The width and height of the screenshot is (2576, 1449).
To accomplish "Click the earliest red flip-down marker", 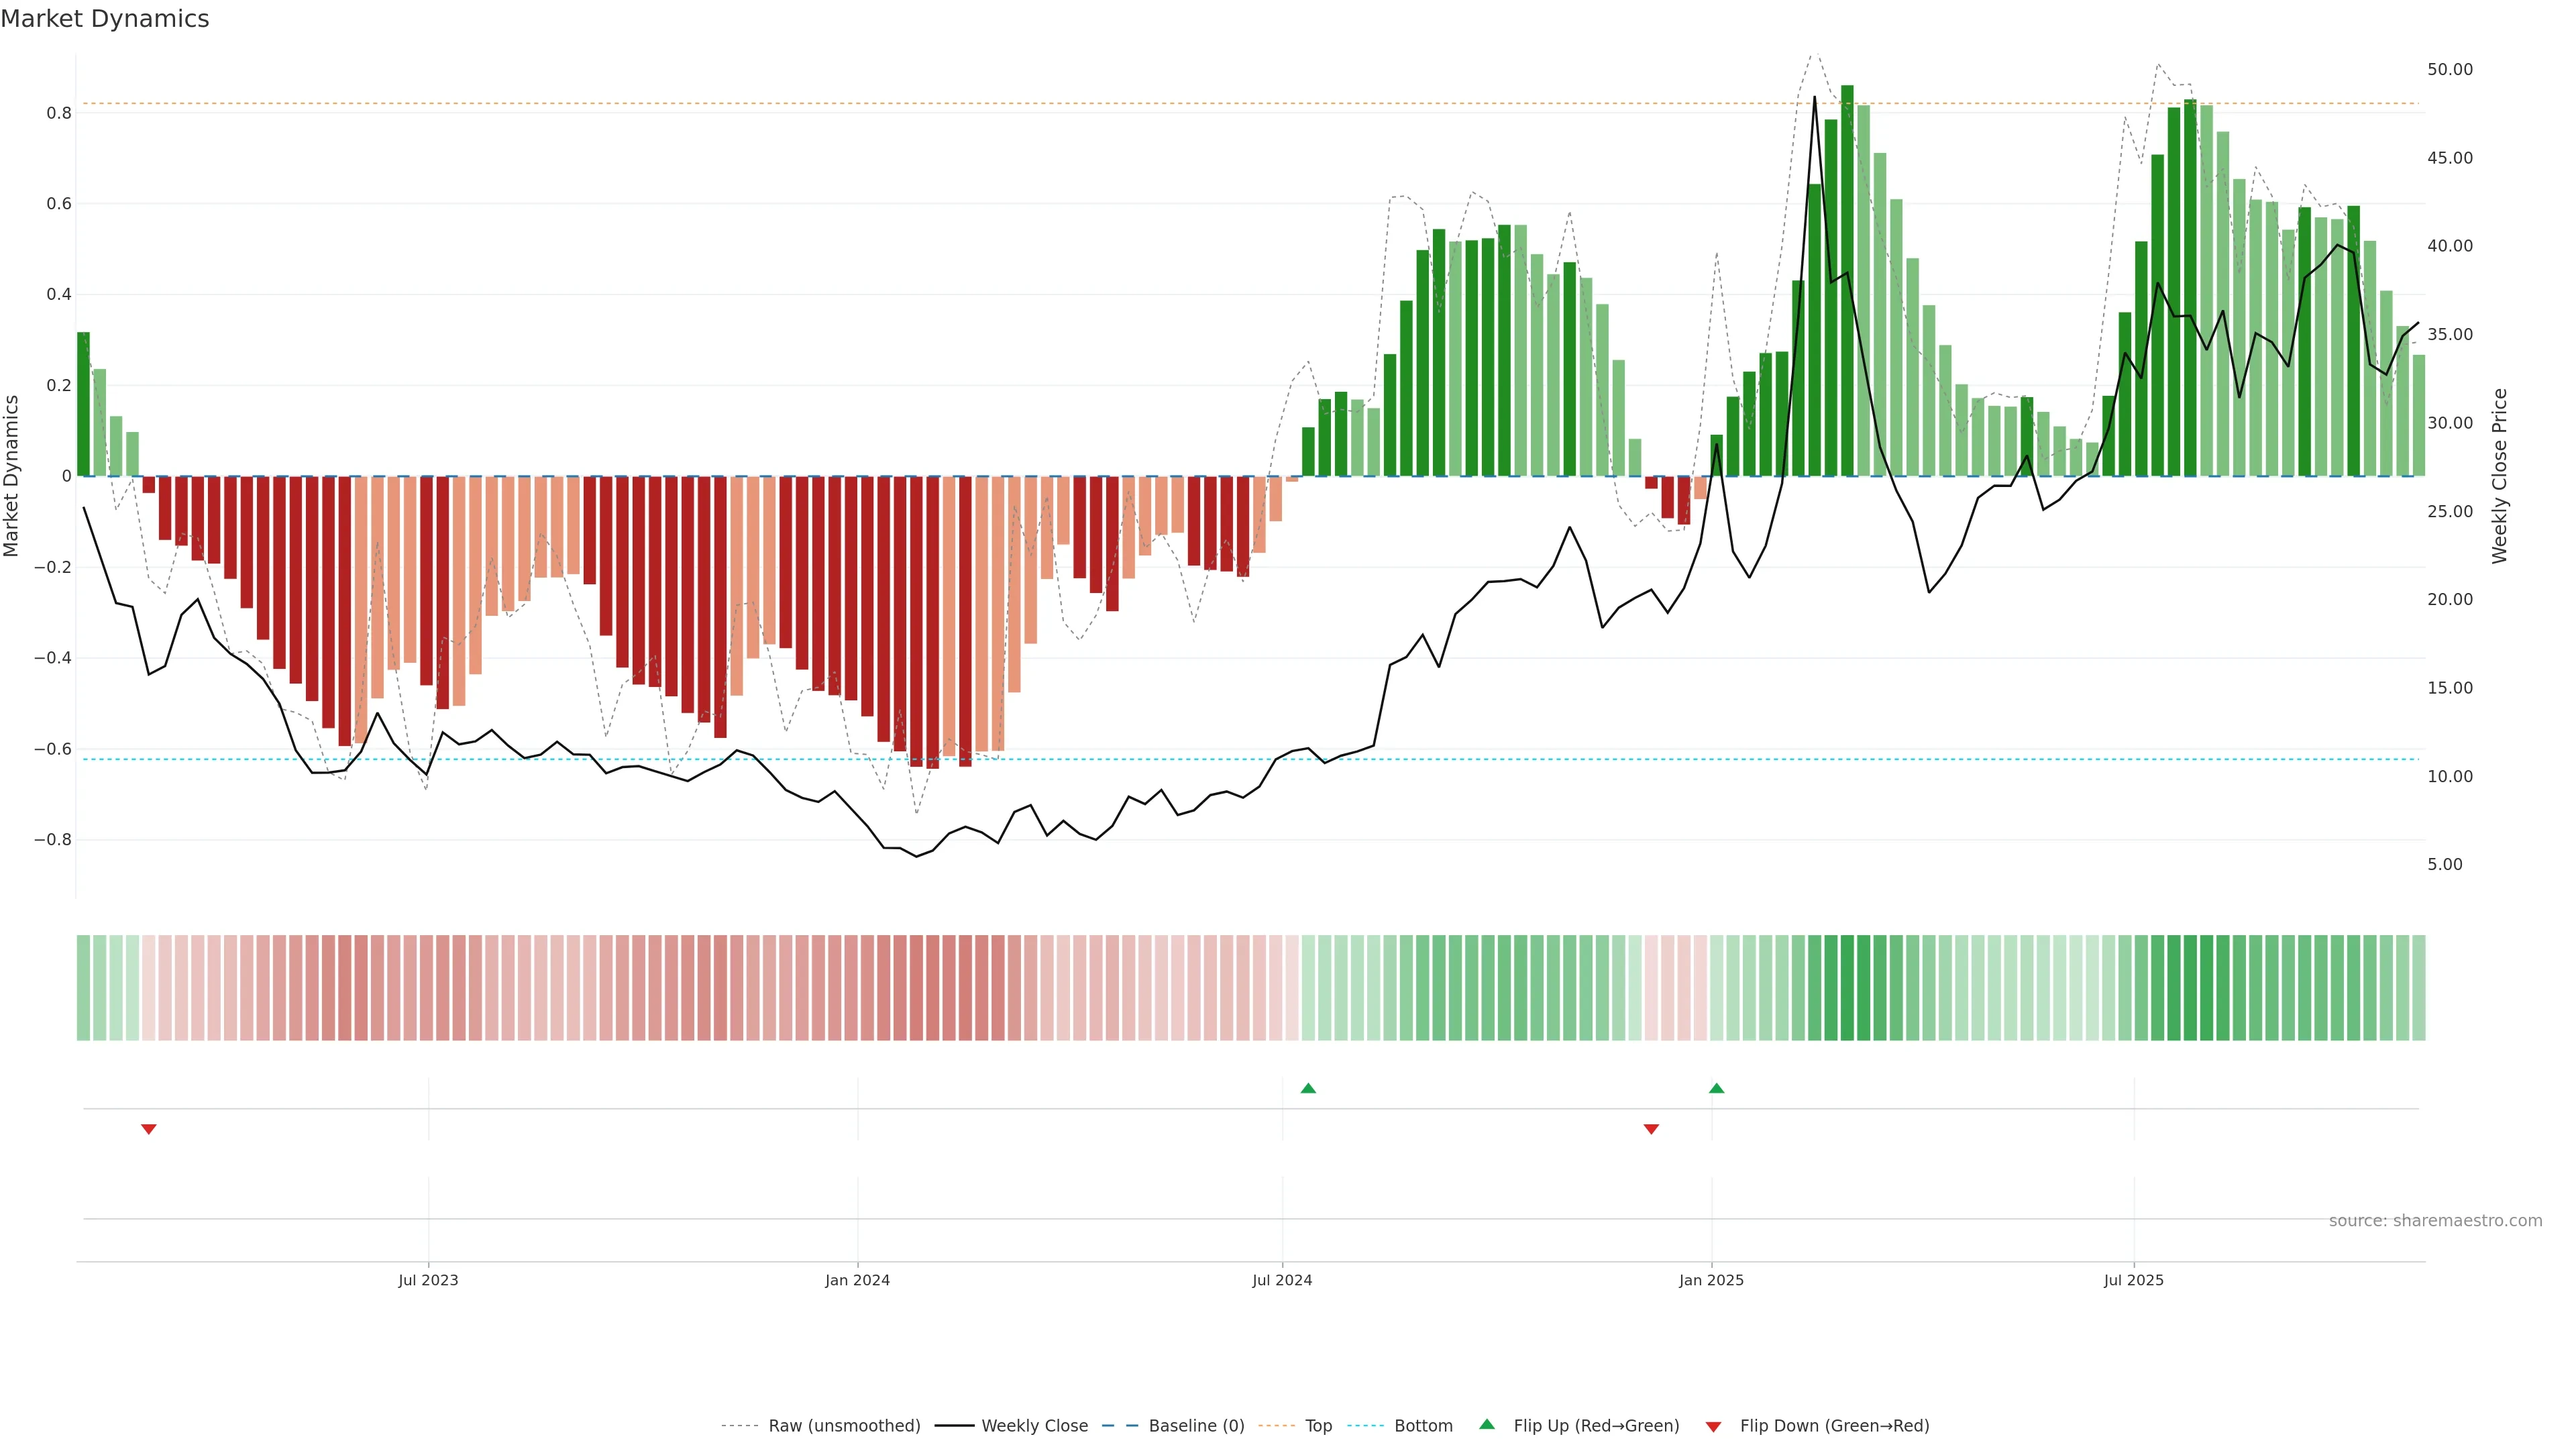I will [x=149, y=1129].
